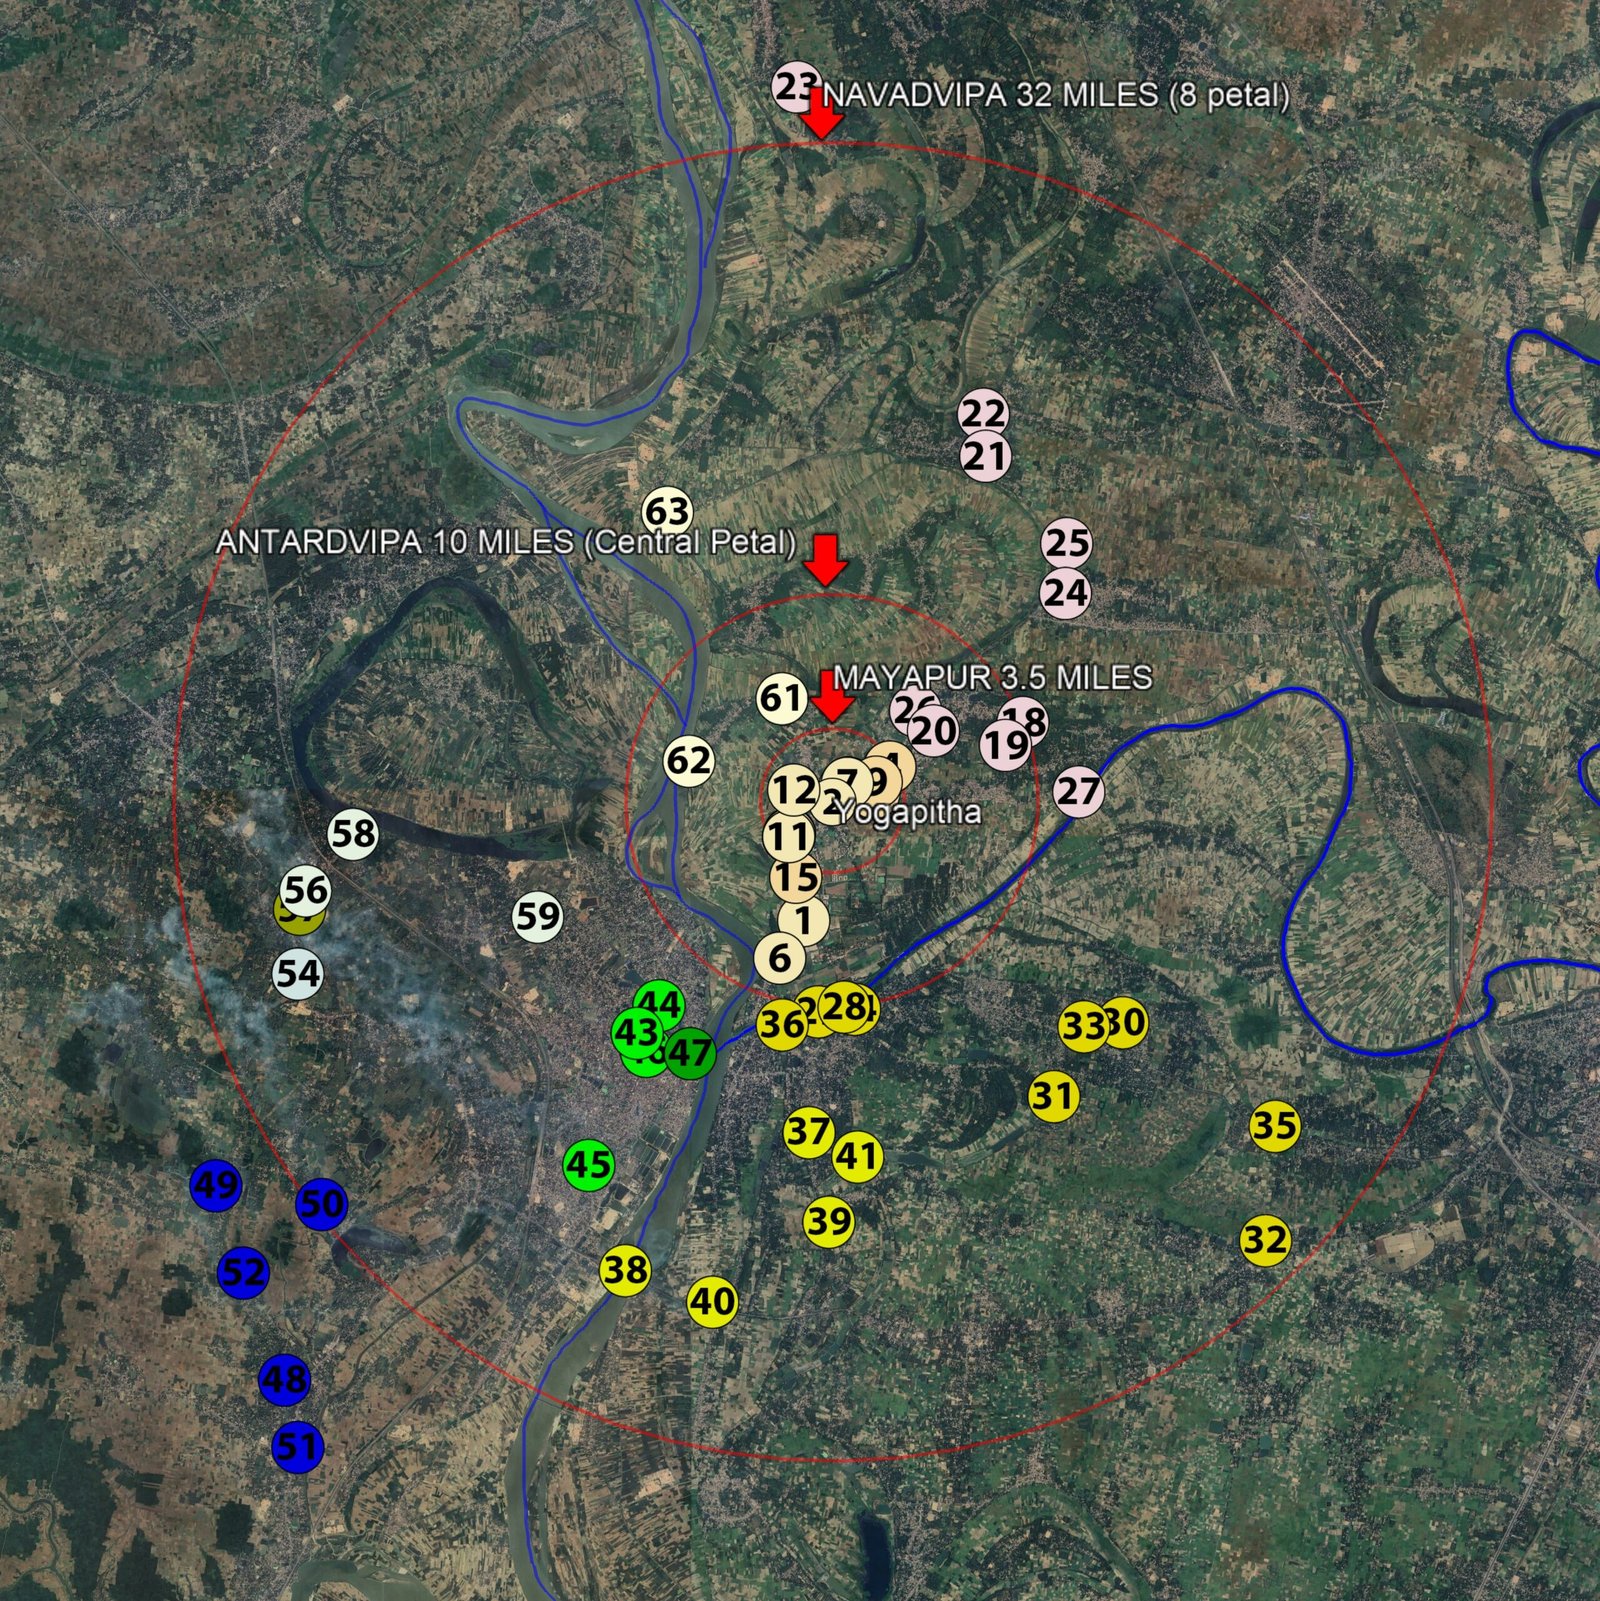Select the cream marker numbered 63
This screenshot has width=1600, height=1601.
(x=667, y=512)
